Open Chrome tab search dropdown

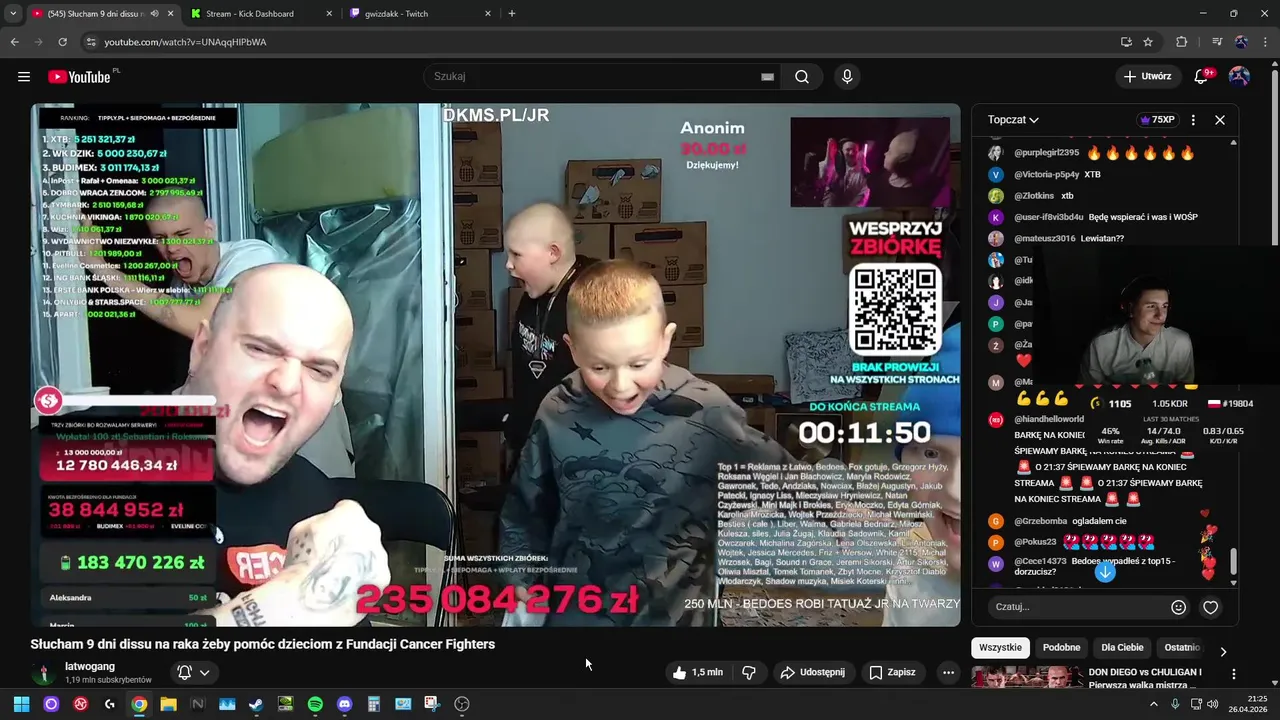(12, 14)
